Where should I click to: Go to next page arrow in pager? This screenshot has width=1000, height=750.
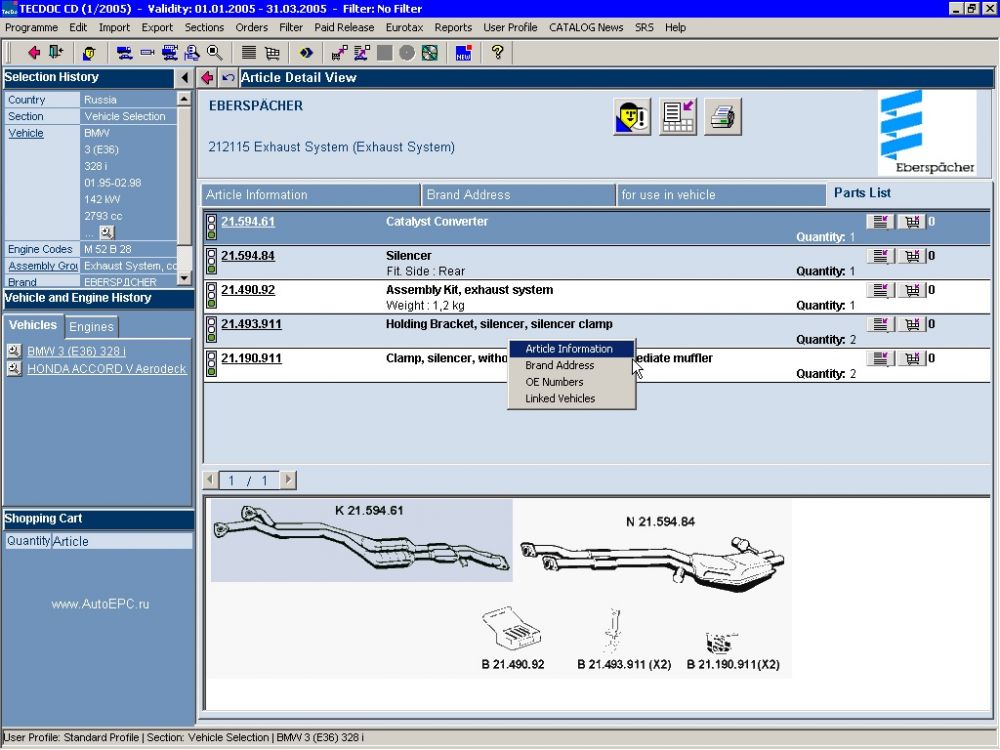pyautogui.click(x=288, y=480)
